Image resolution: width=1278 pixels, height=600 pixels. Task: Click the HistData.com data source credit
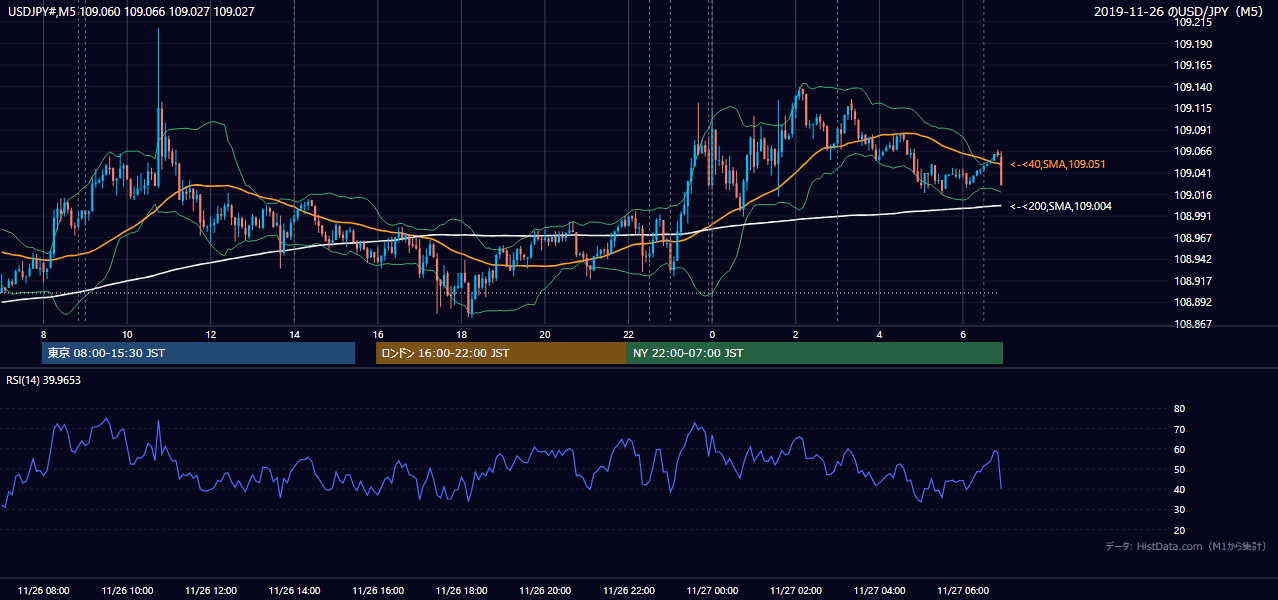[x=1186, y=546]
